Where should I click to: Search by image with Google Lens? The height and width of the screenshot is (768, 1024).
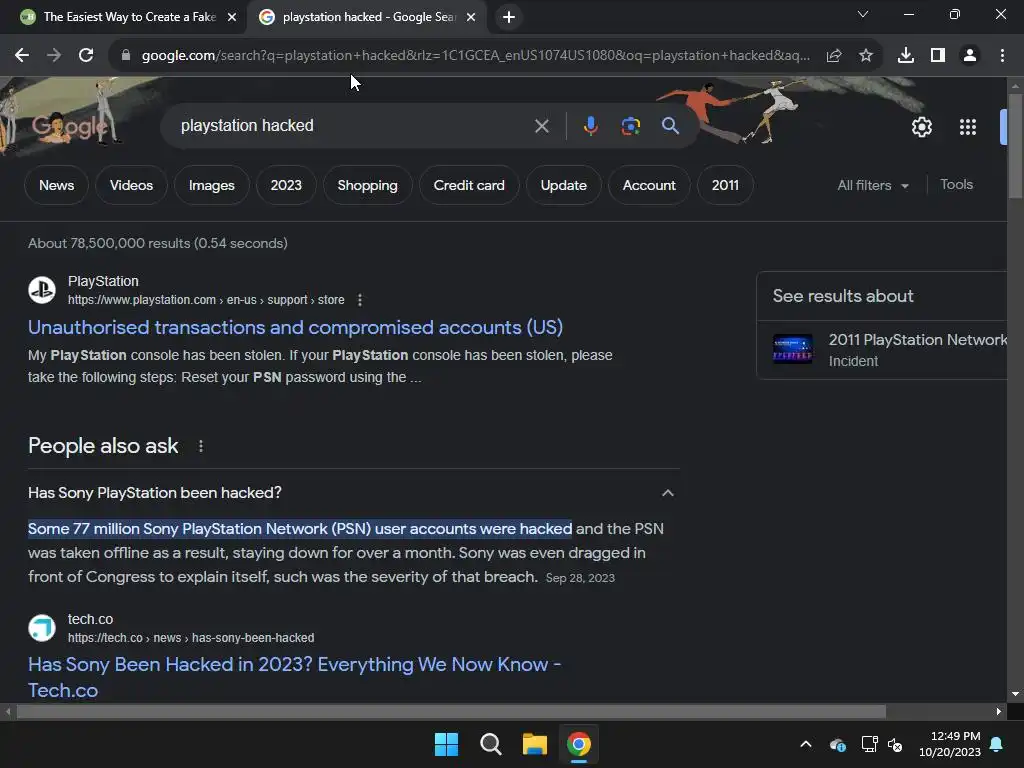(x=630, y=125)
